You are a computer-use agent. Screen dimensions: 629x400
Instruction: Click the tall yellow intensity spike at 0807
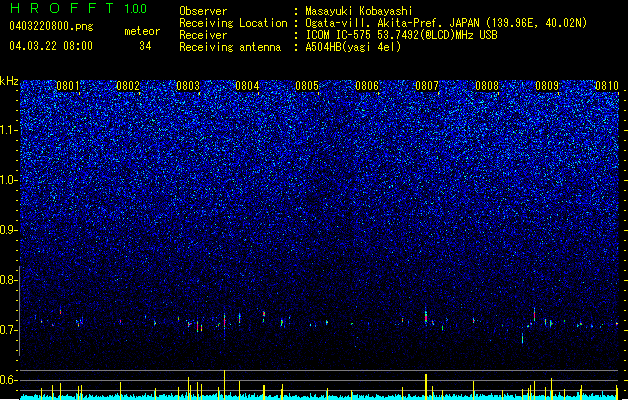426,386
